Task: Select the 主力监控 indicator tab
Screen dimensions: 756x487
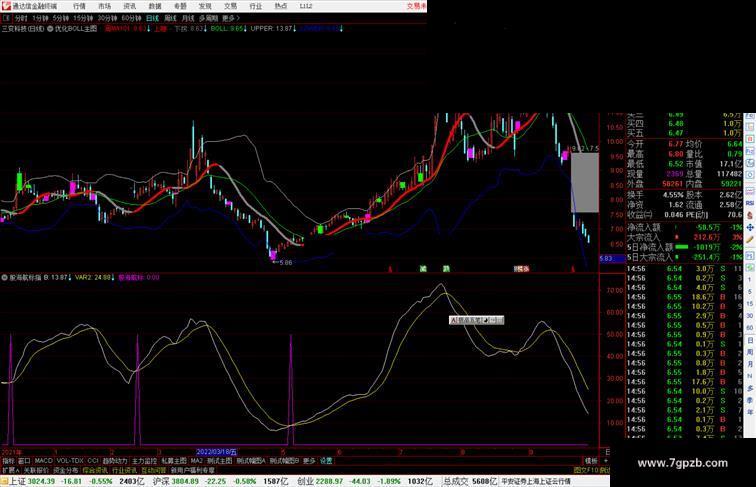Action: [145, 461]
